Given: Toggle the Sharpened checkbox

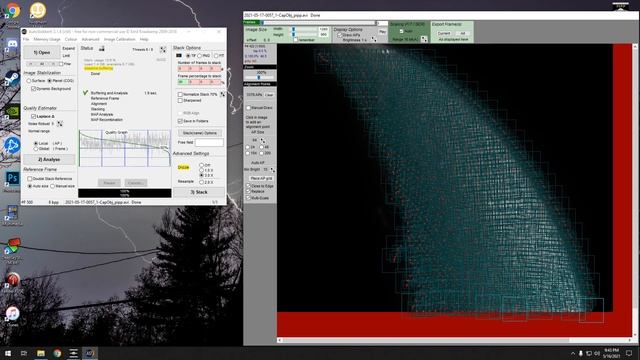Looking at the screenshot, I should [180, 100].
